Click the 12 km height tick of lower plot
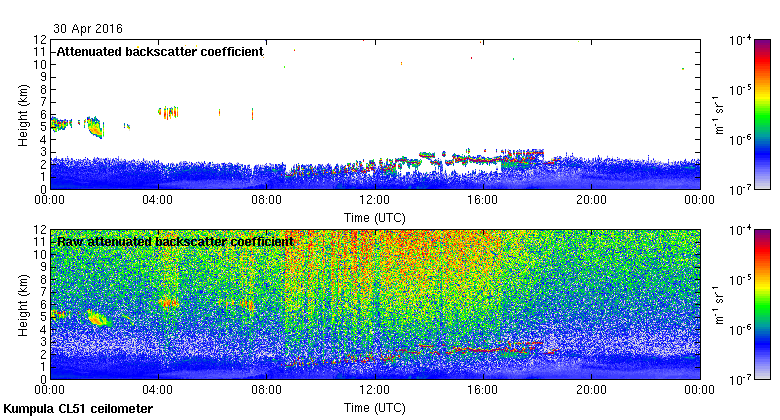 click(40, 230)
